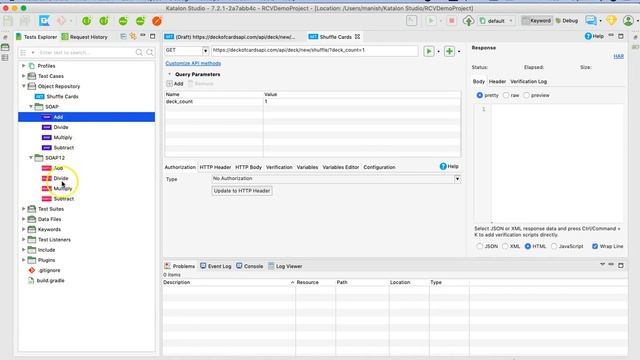Image resolution: width=640 pixels, height=360 pixels.
Task: Click the run test play icon in main toolbar
Action: (431, 21)
